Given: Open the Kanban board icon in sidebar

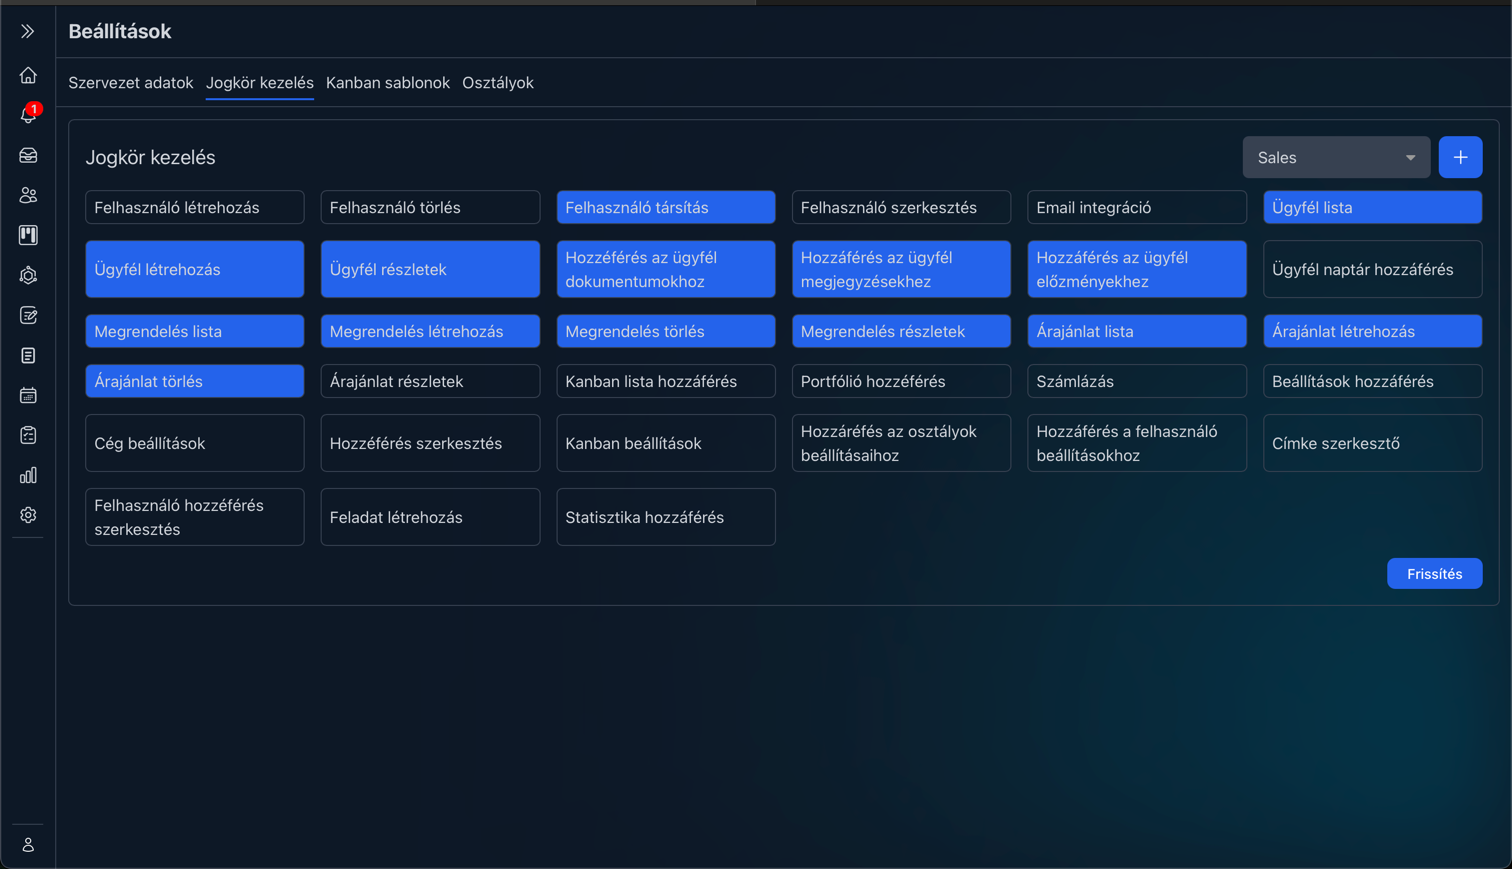Looking at the screenshot, I should point(28,235).
